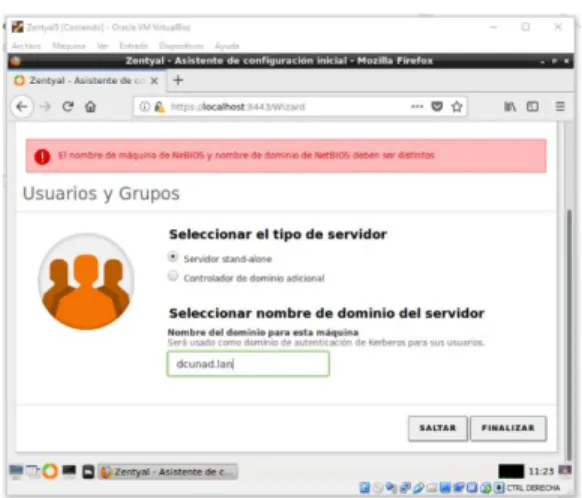The image size is (582, 498).
Task: Open VirtualBox Entrada menu
Action: [134, 46]
